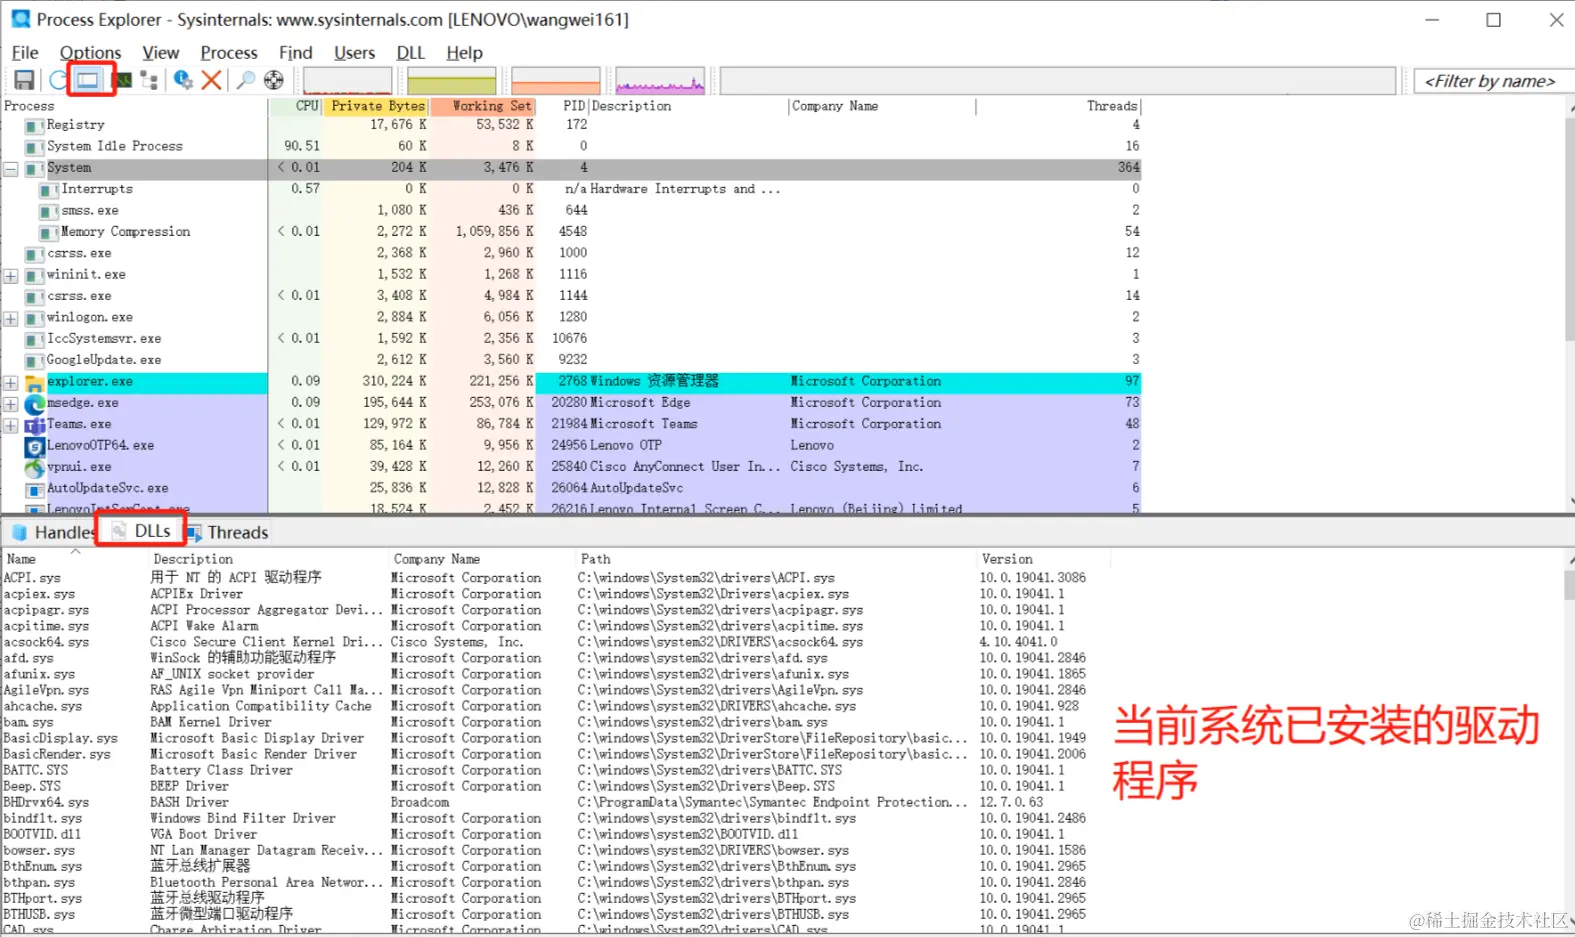Click the magnifier Find Handle or DLL icon
The image size is (1575, 937).
click(x=245, y=80)
